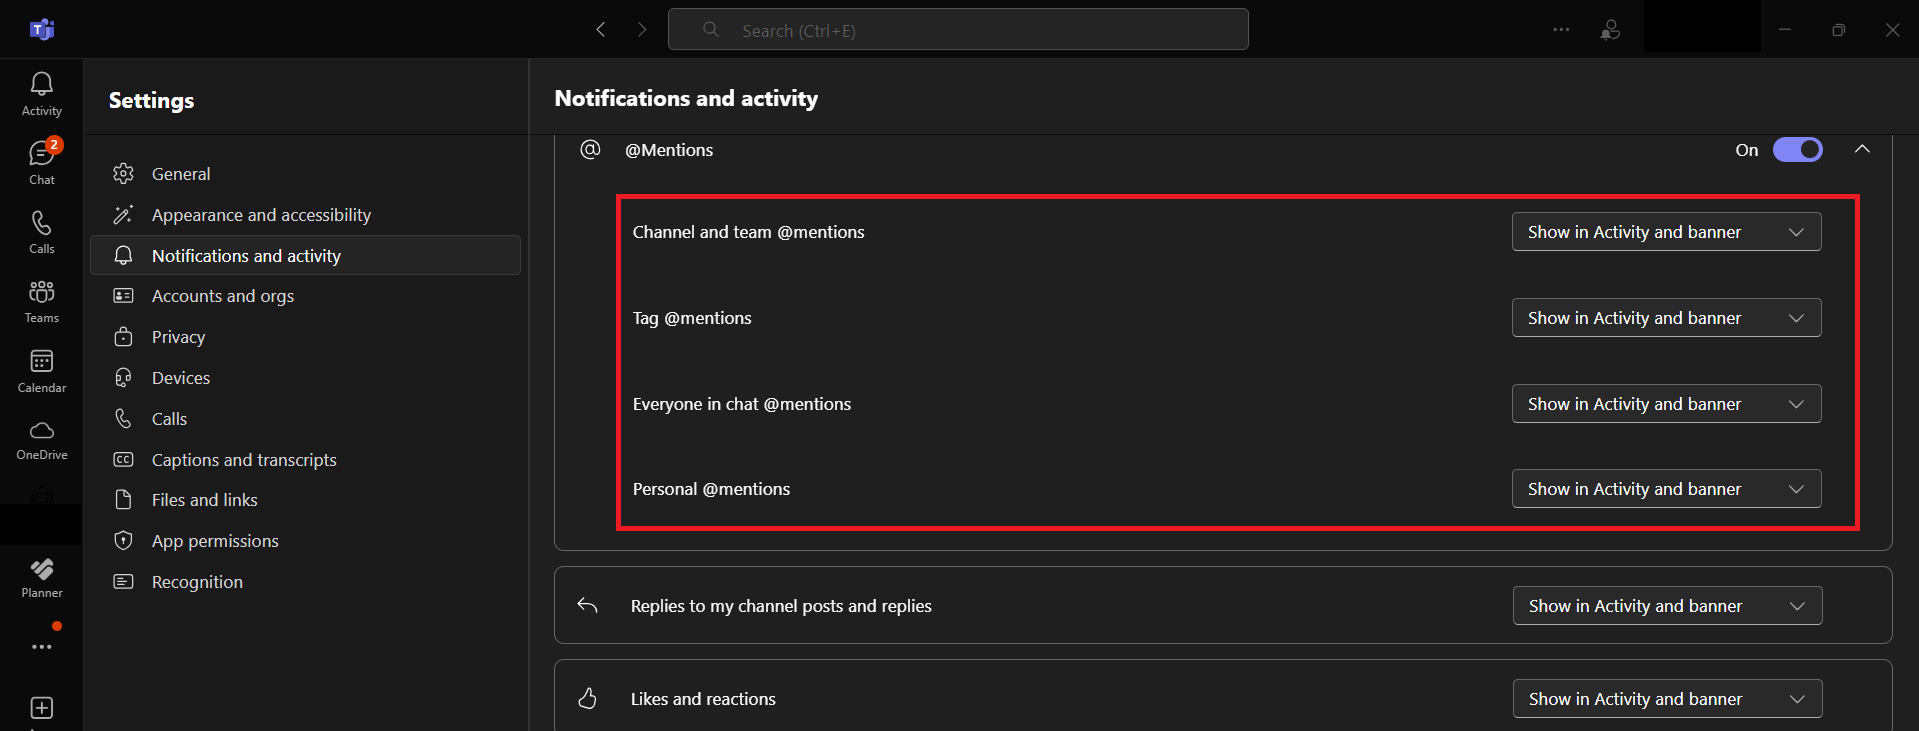Click the Replies to my channel posts label

click(781, 605)
